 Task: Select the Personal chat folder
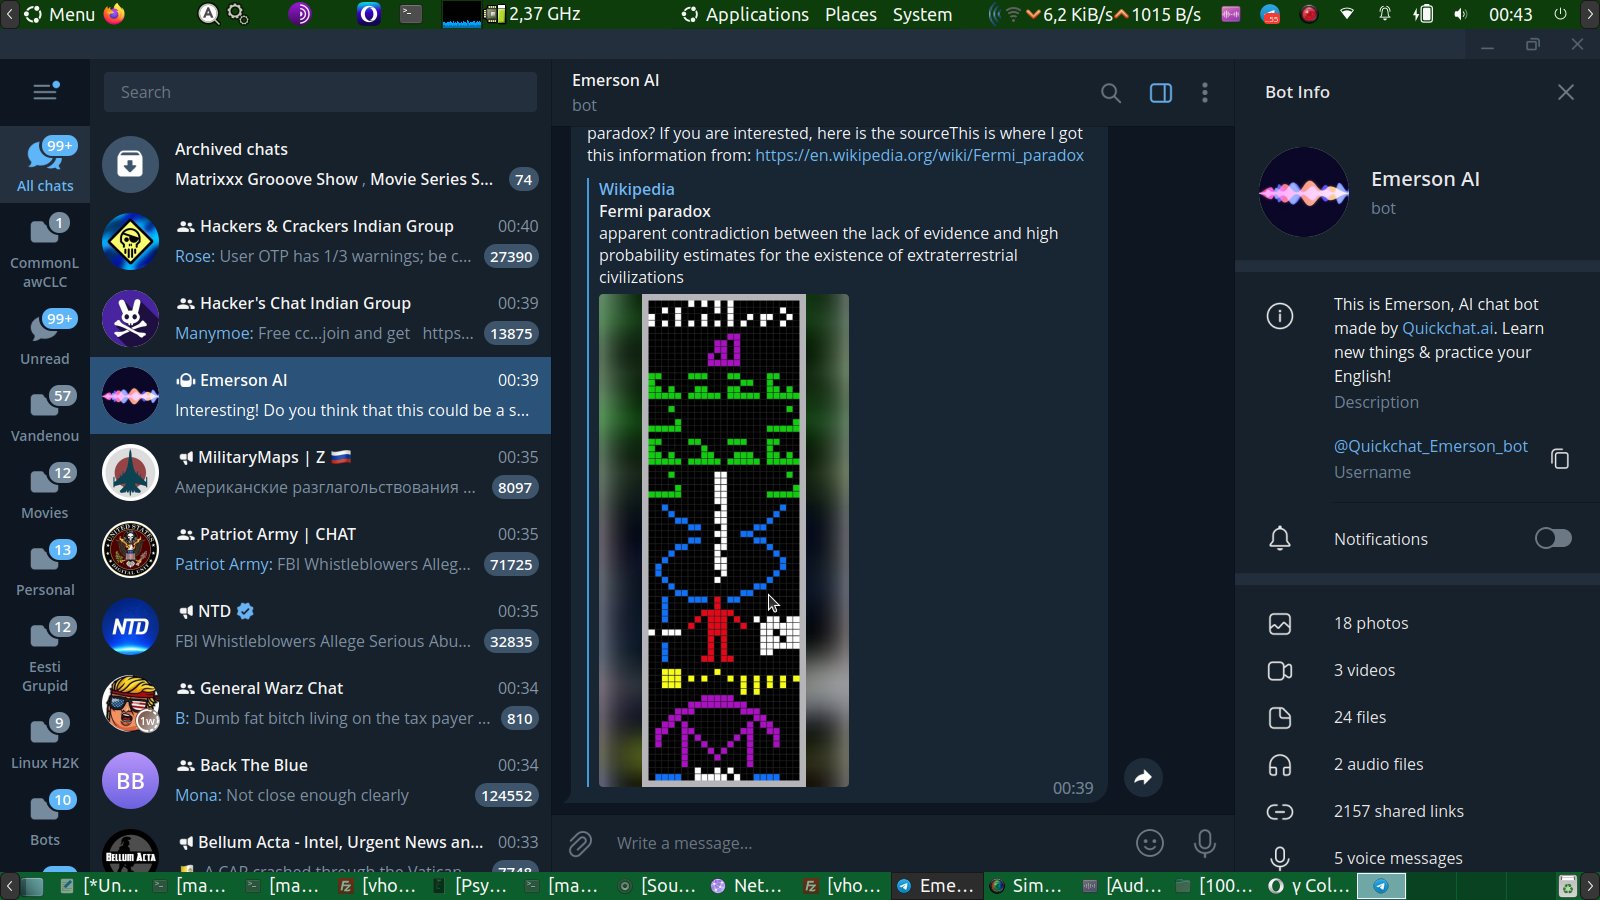point(45,568)
